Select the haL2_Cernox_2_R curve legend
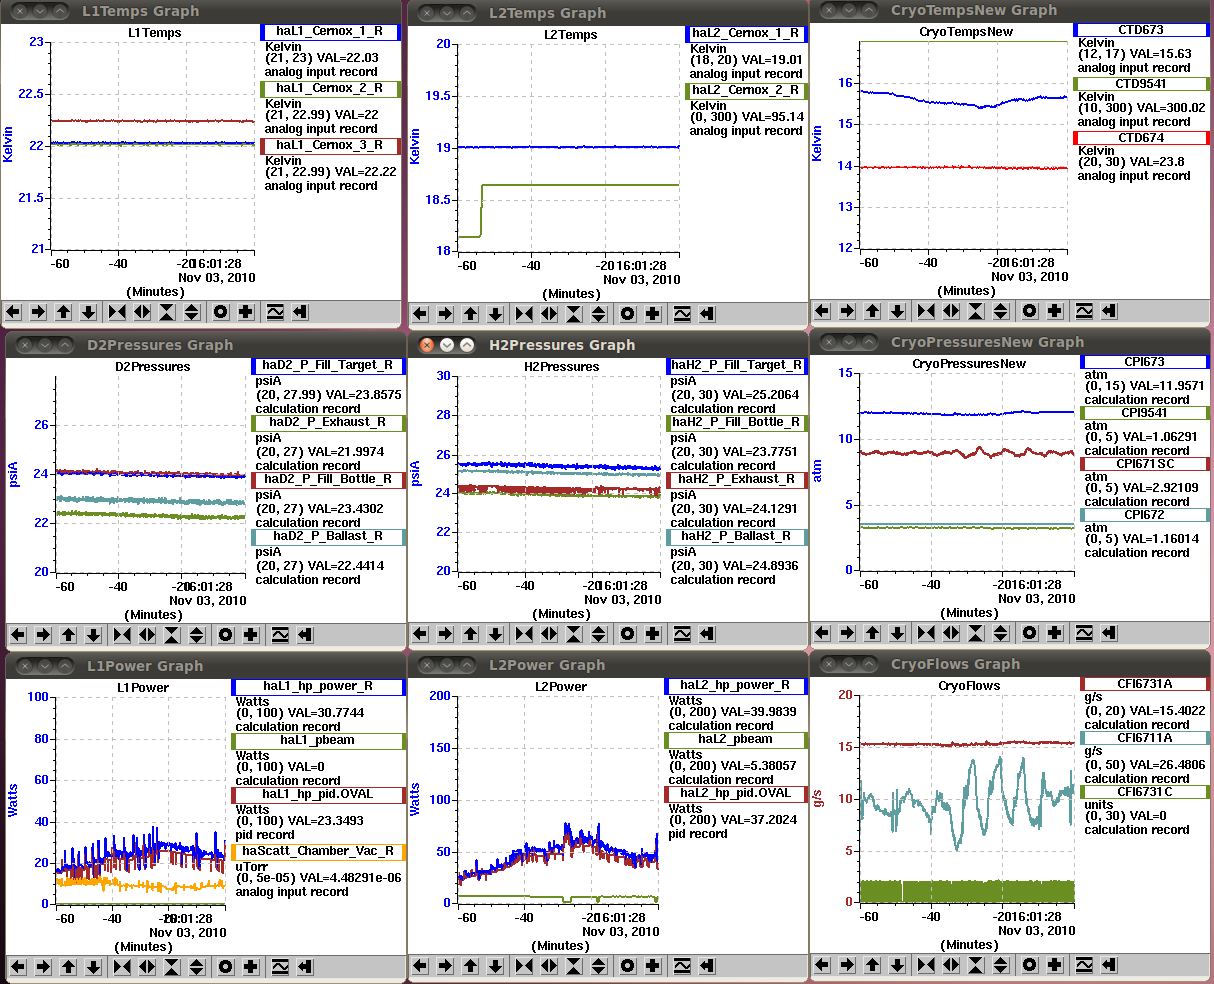This screenshot has width=1214, height=984. coord(745,90)
